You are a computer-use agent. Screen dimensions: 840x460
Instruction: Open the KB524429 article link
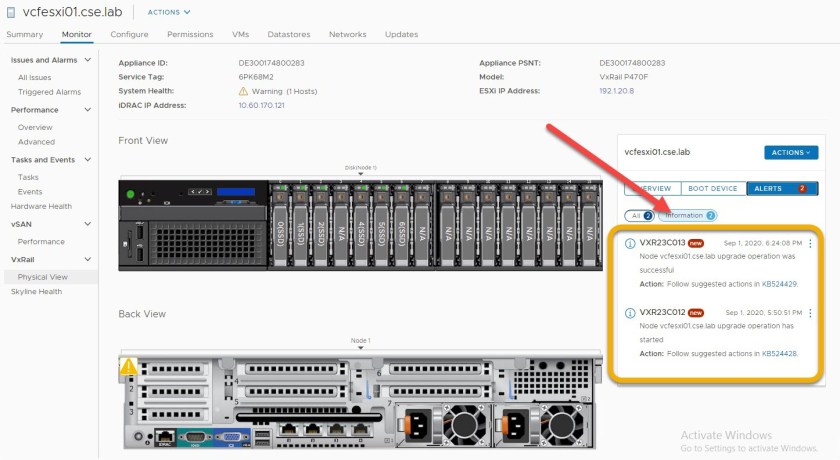[x=780, y=284]
